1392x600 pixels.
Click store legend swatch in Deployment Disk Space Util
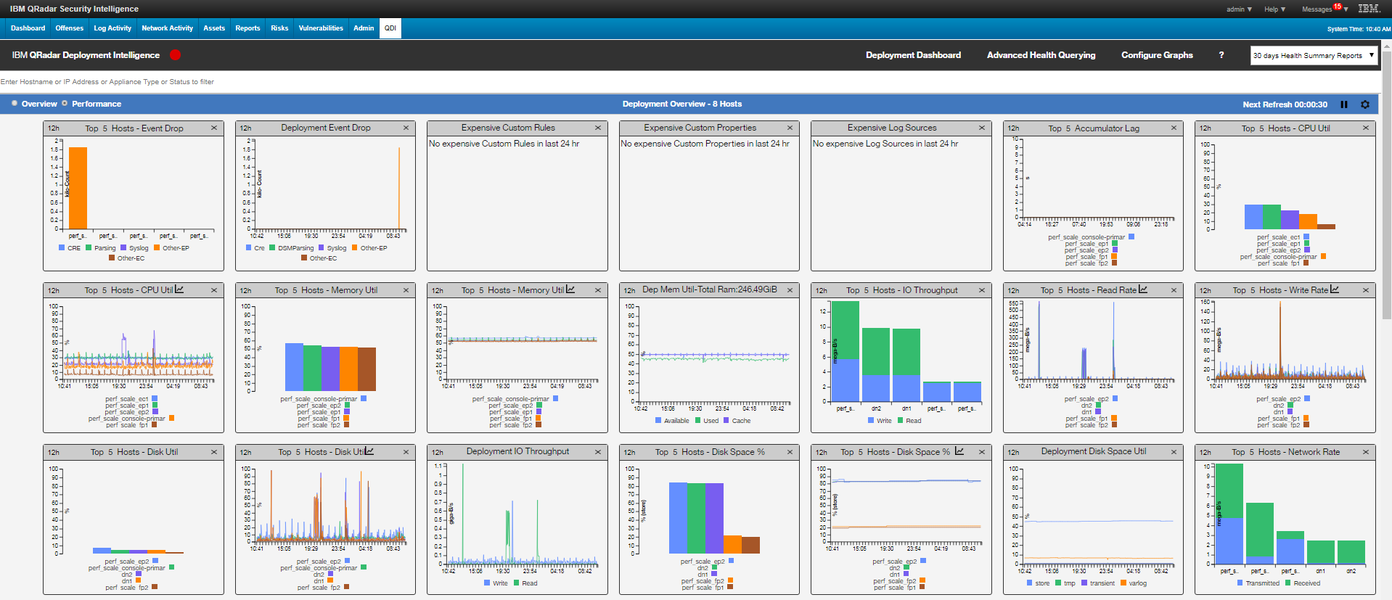(x=1029, y=582)
